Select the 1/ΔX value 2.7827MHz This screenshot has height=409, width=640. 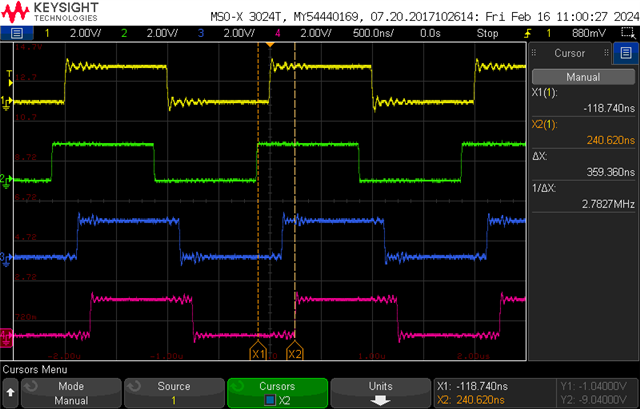click(x=608, y=204)
